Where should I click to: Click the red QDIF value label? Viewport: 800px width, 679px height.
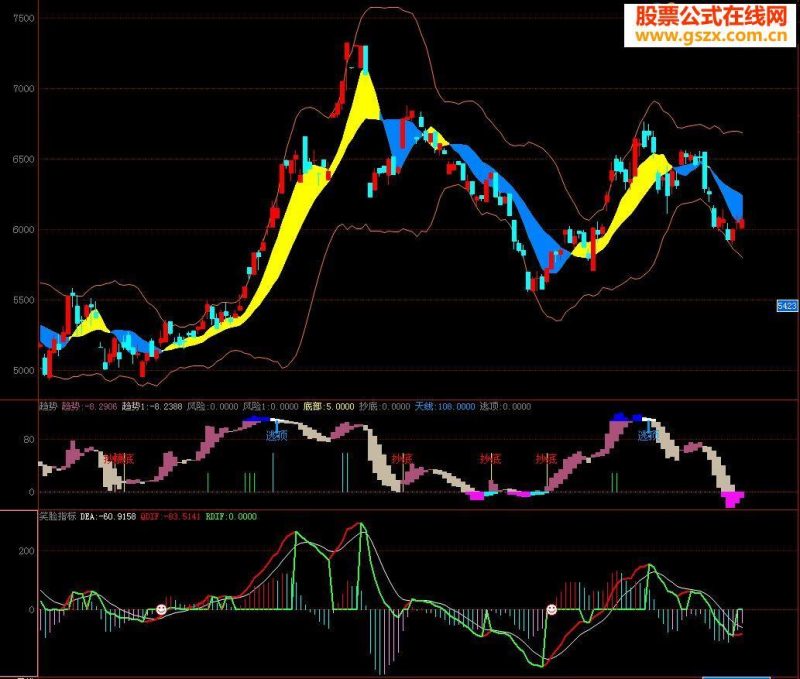pos(170,516)
